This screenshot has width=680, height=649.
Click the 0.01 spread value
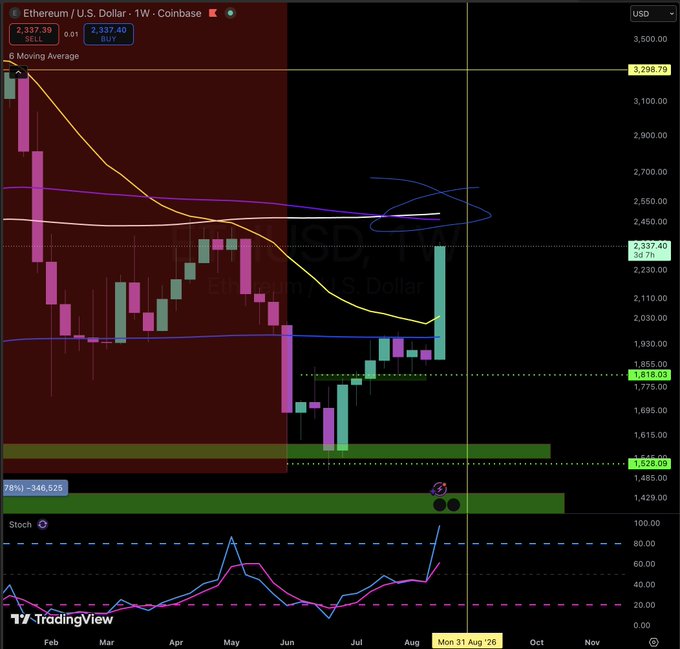pos(71,34)
